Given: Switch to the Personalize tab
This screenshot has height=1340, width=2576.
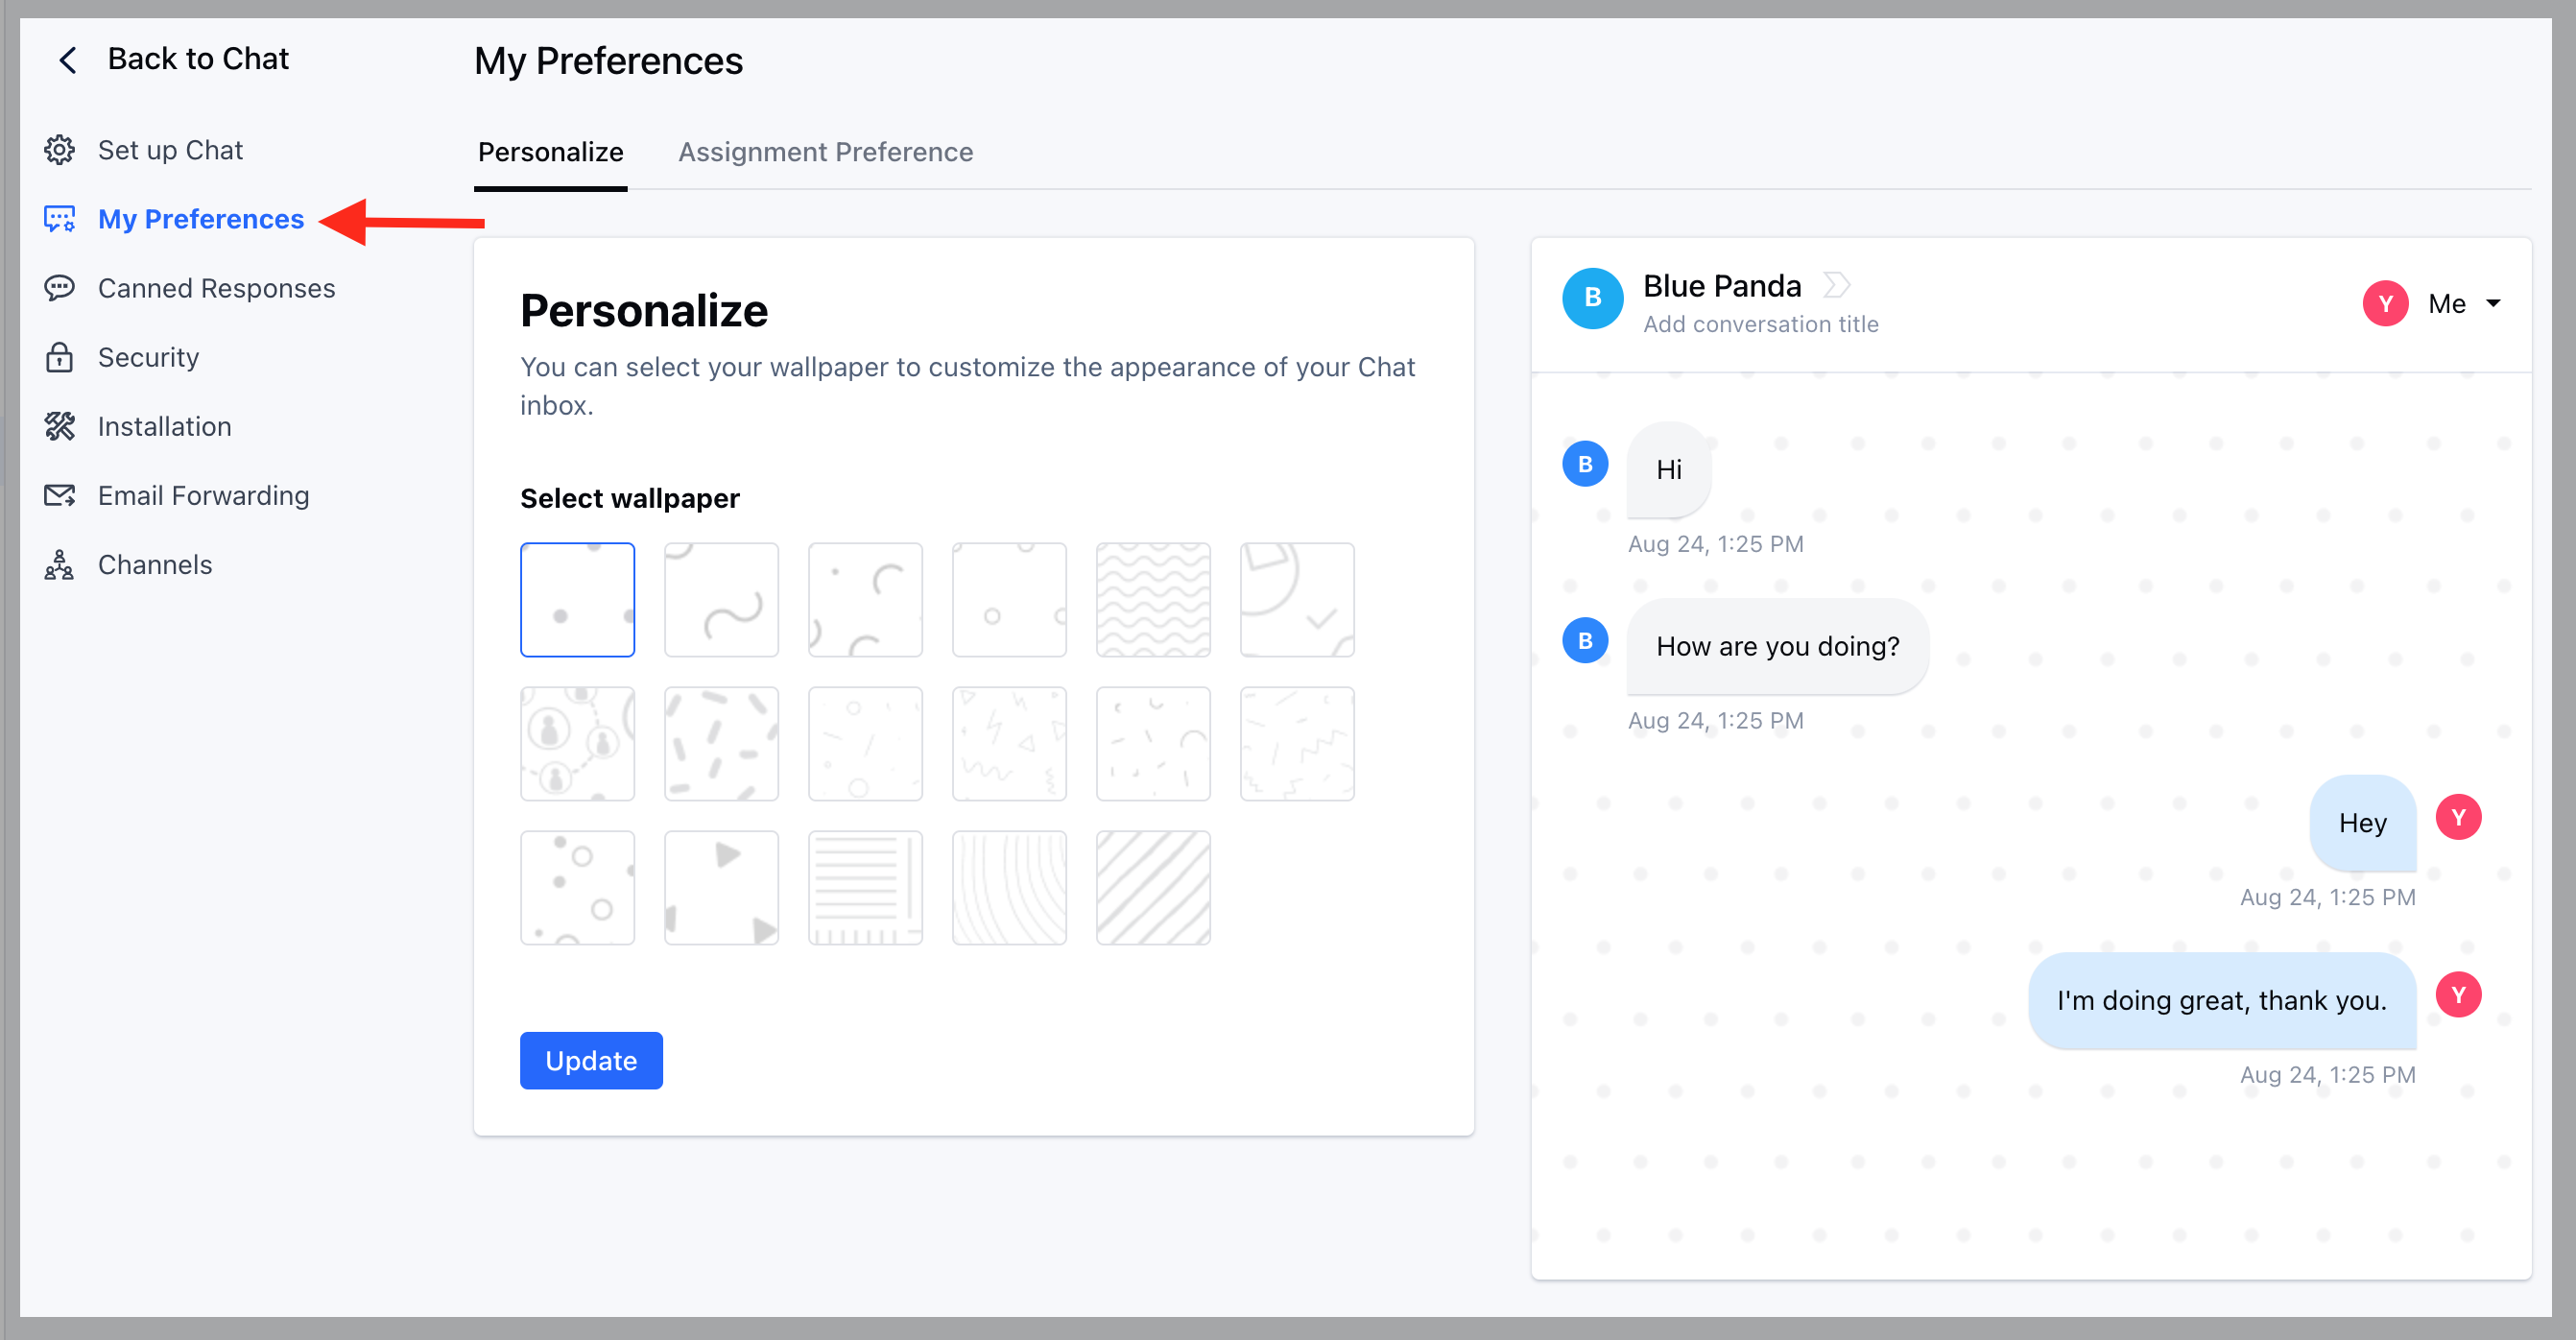Looking at the screenshot, I should [550, 152].
